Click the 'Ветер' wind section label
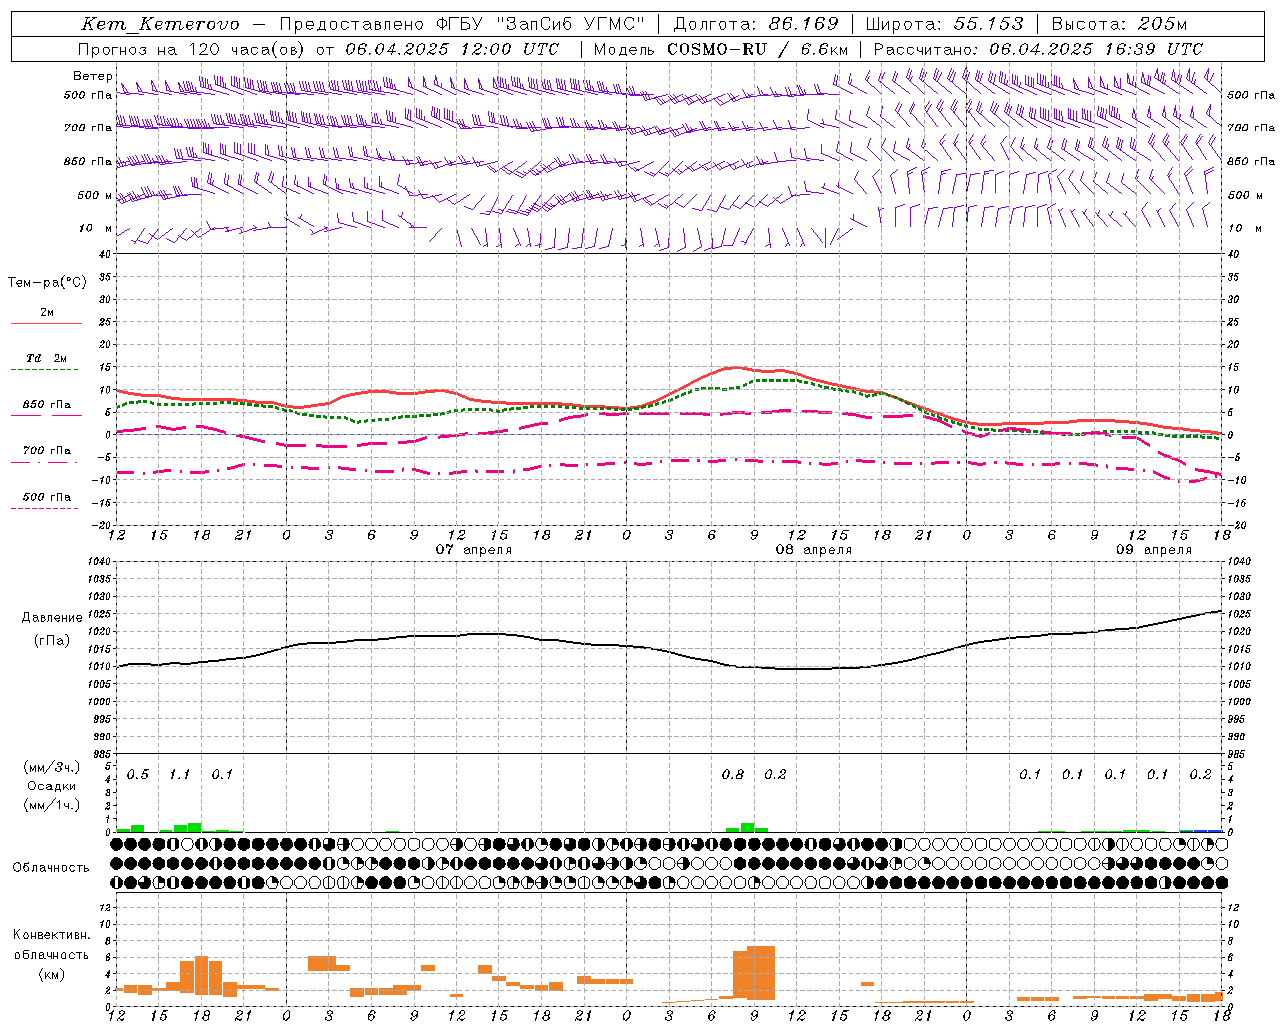Viewport: 1280px width, 1024px height. coord(92,76)
